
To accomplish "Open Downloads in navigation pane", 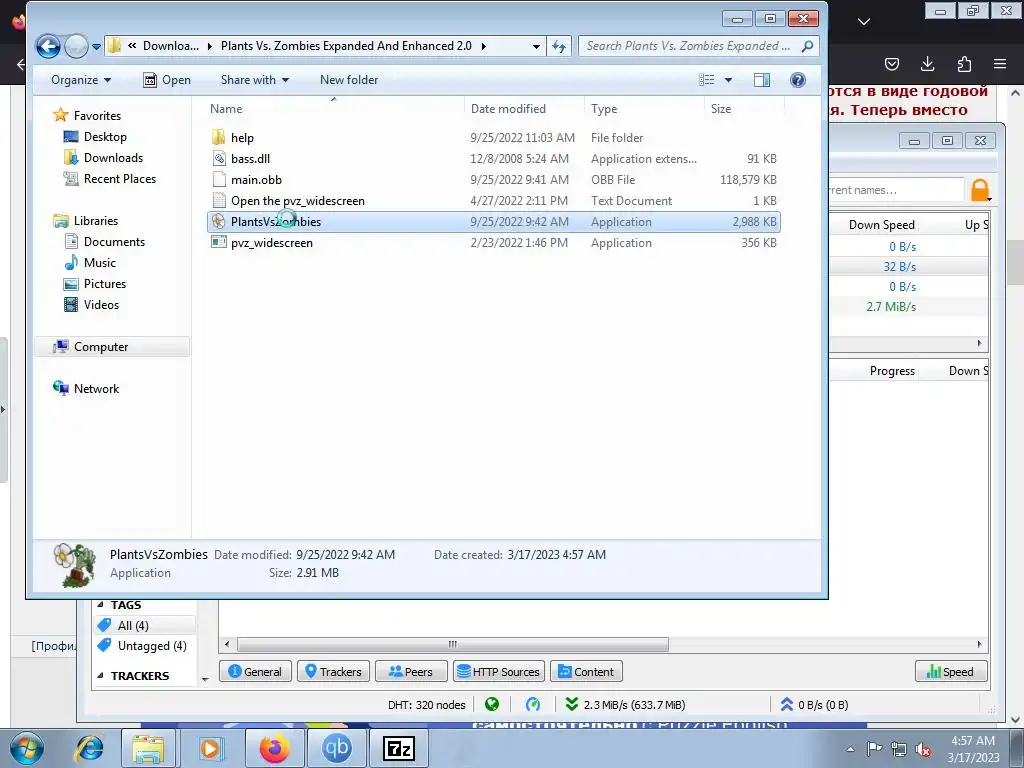I will tap(113, 157).
